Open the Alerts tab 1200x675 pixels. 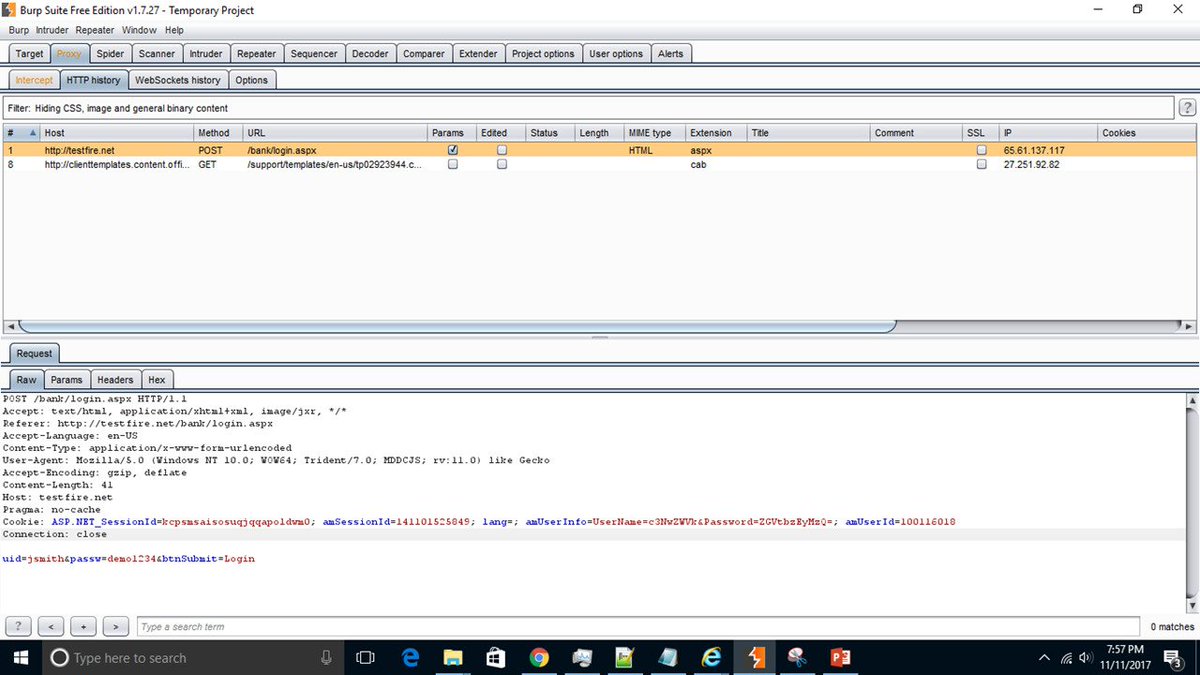[670, 54]
